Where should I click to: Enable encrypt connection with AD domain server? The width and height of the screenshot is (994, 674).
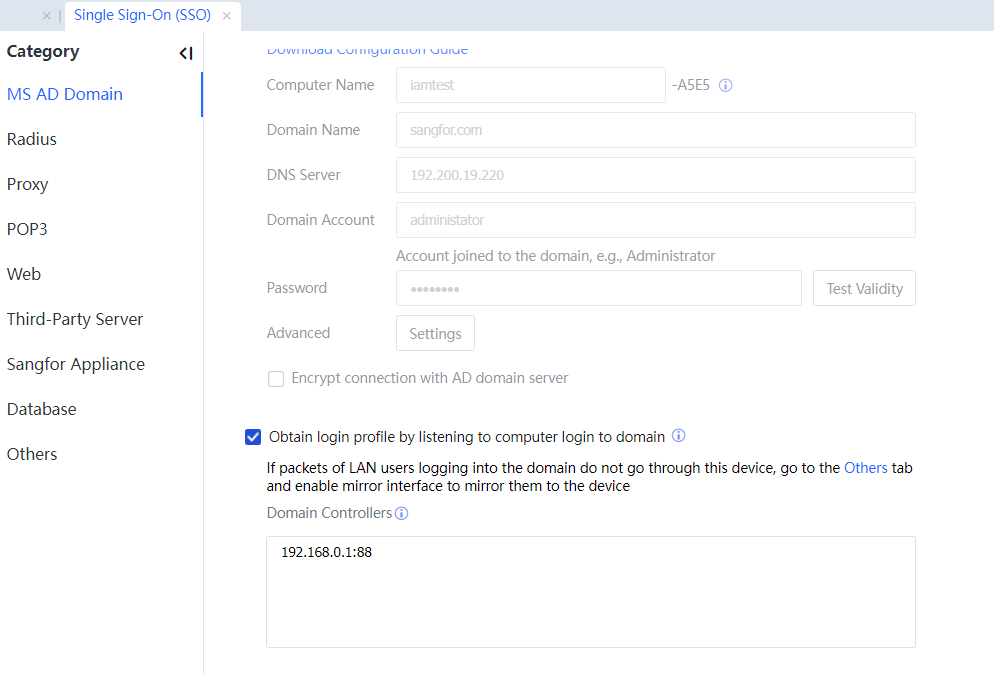point(276,379)
